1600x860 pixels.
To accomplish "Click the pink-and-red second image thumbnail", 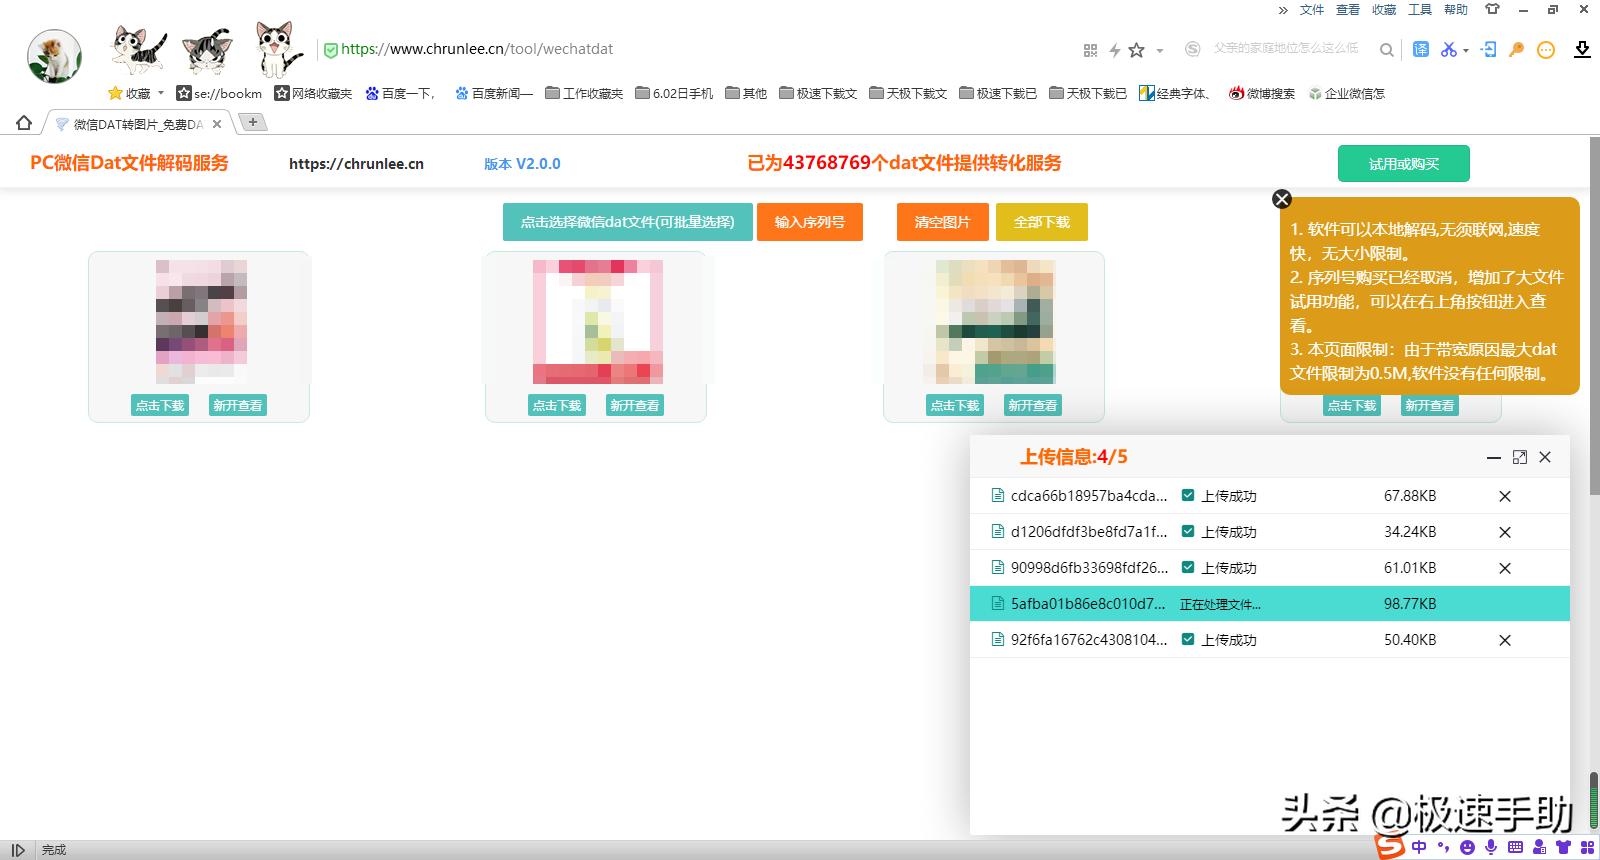I will (598, 322).
